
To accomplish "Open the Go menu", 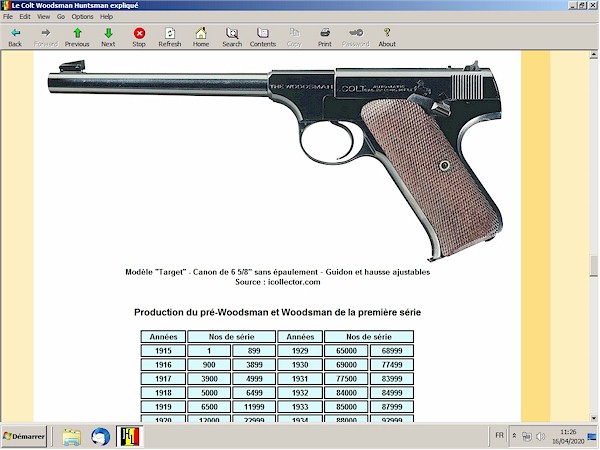I will tap(61, 16).
